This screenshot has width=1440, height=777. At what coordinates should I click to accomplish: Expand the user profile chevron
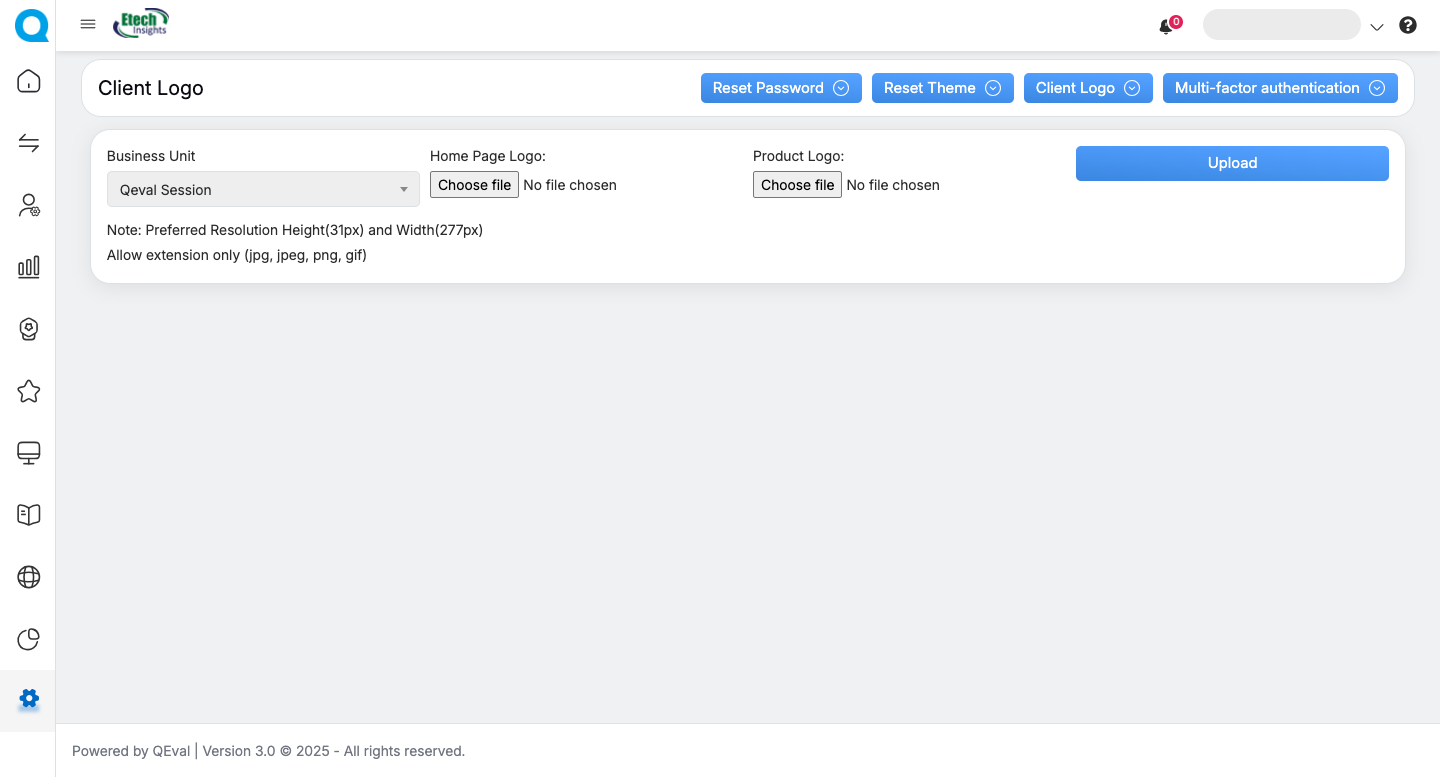pos(1377,27)
